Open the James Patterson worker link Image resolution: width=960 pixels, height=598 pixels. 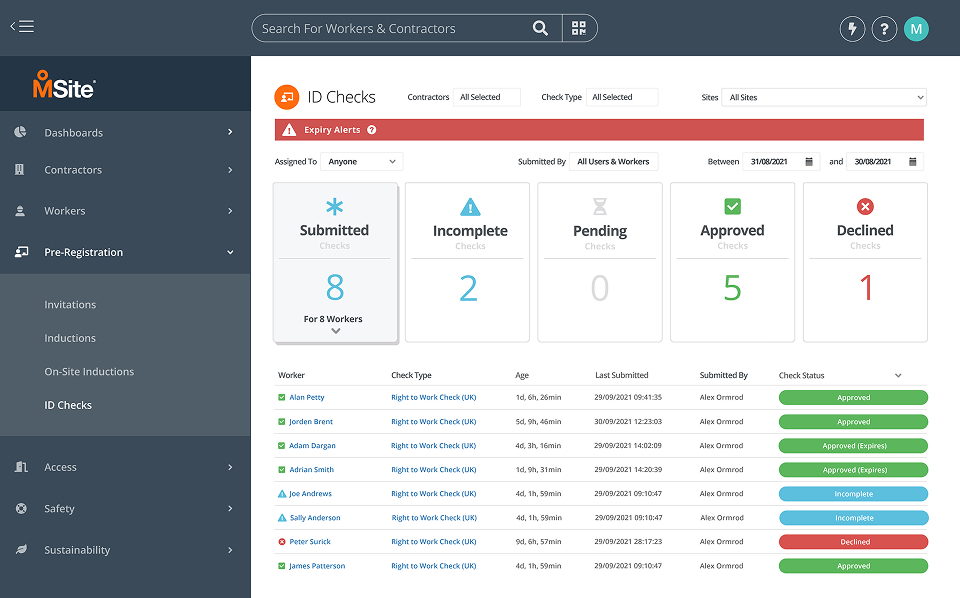point(317,566)
